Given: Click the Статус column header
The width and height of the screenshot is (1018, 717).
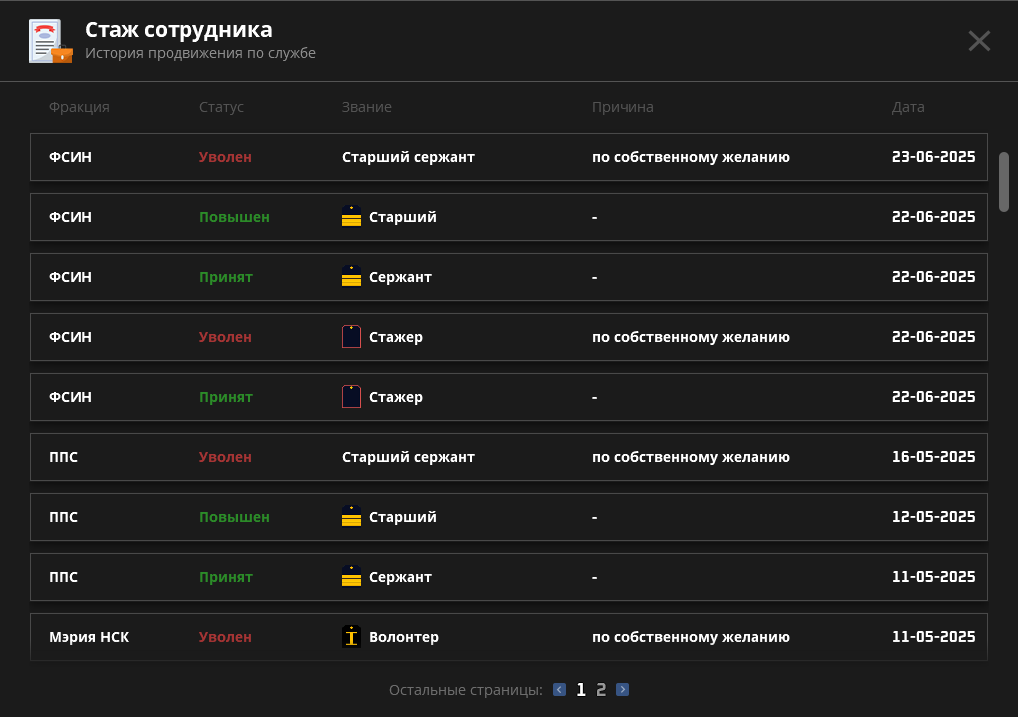Looking at the screenshot, I should pyautogui.click(x=221, y=107).
